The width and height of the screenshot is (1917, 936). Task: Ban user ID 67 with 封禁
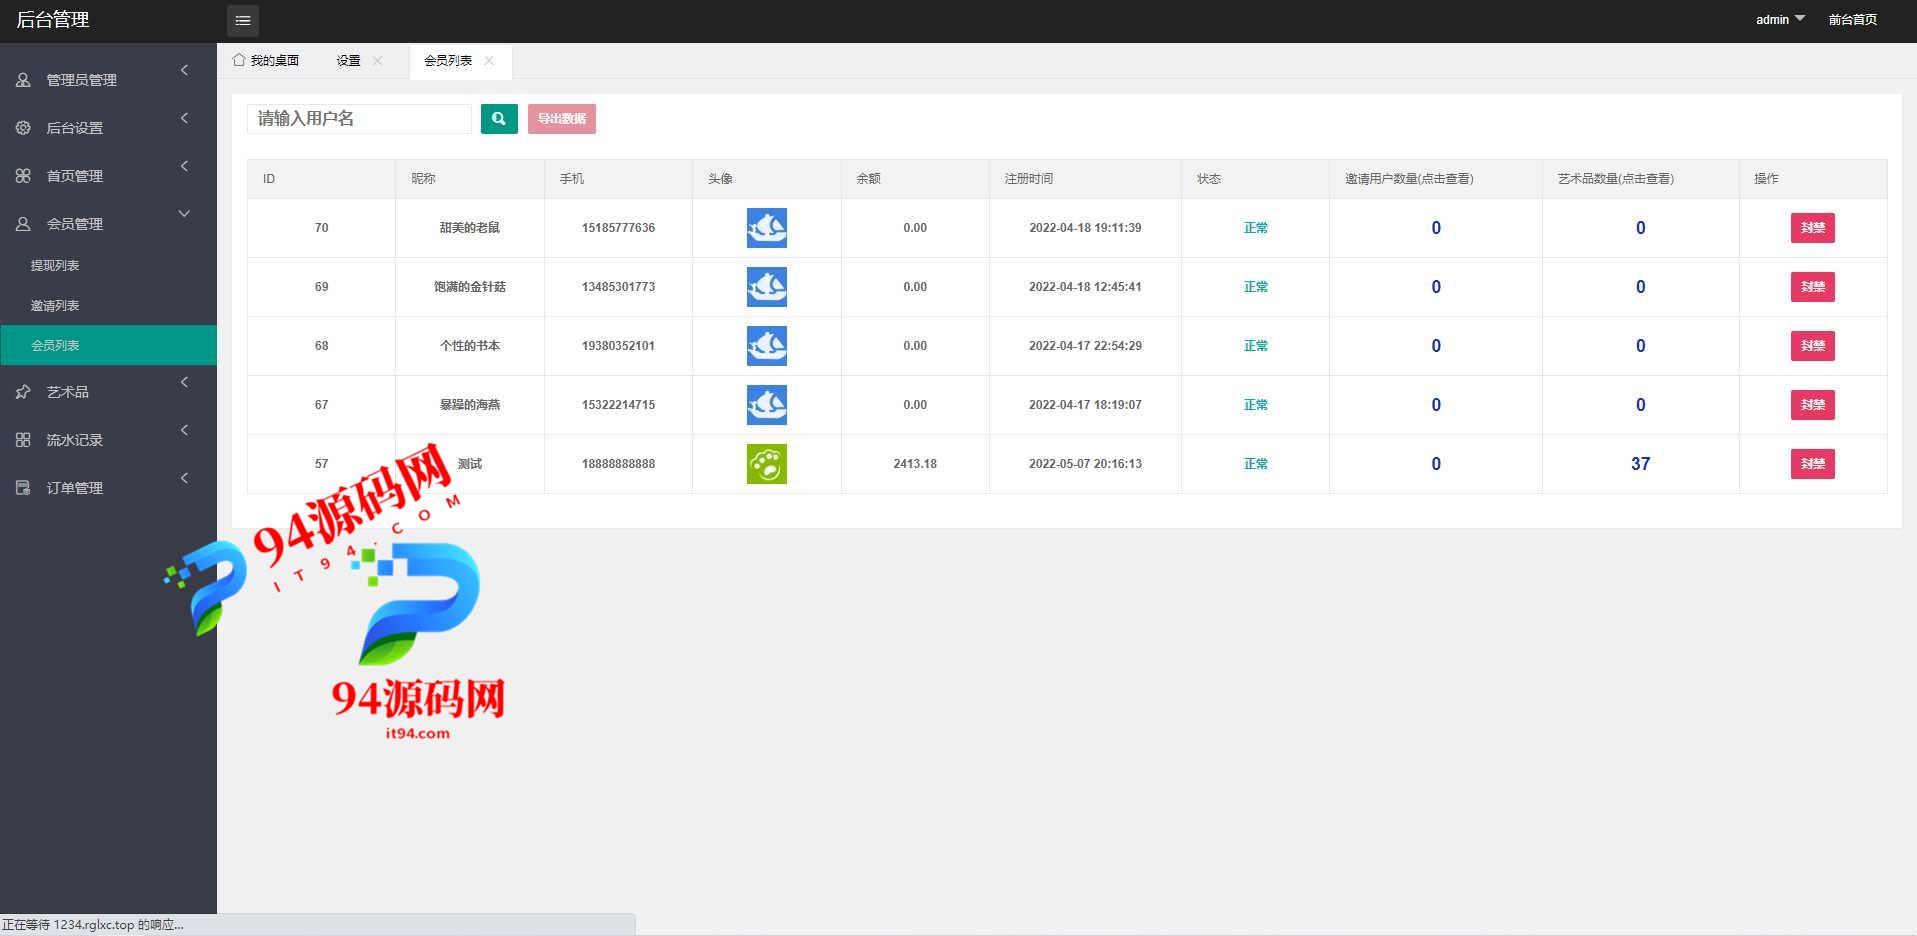[1813, 405]
